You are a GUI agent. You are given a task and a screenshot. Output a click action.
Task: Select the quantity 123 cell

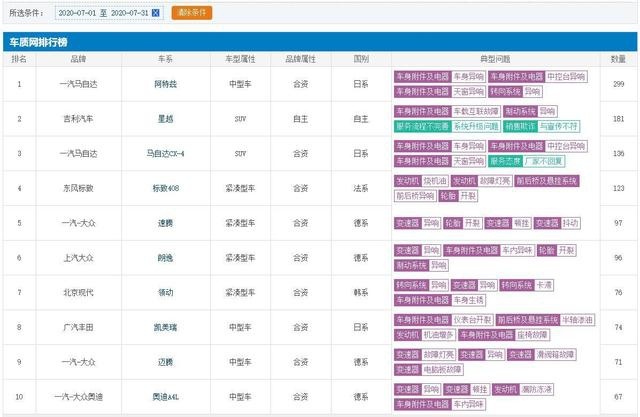click(x=618, y=188)
